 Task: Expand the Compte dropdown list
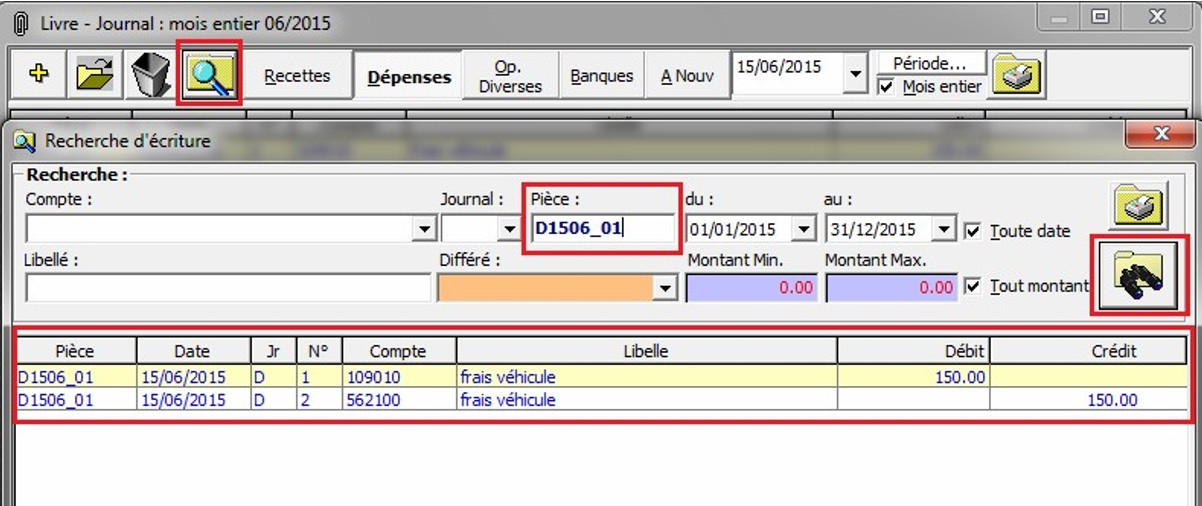(423, 230)
